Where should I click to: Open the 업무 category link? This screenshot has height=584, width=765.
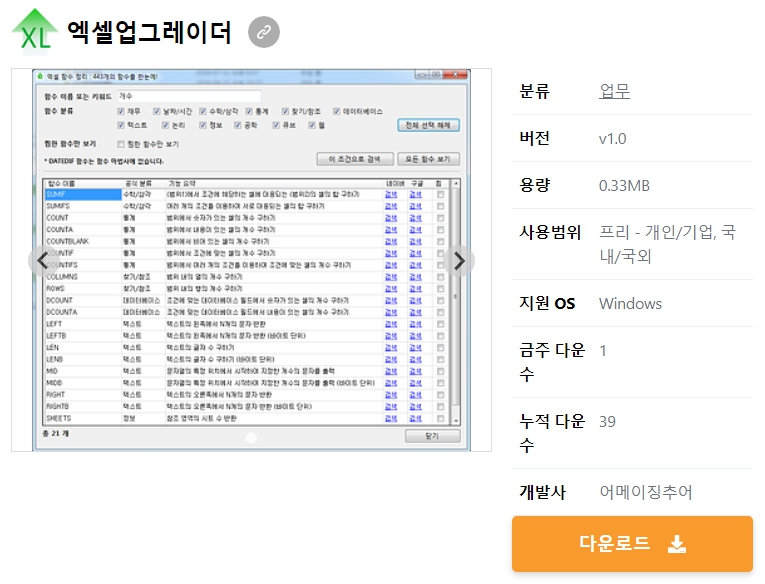pyautogui.click(x=614, y=91)
